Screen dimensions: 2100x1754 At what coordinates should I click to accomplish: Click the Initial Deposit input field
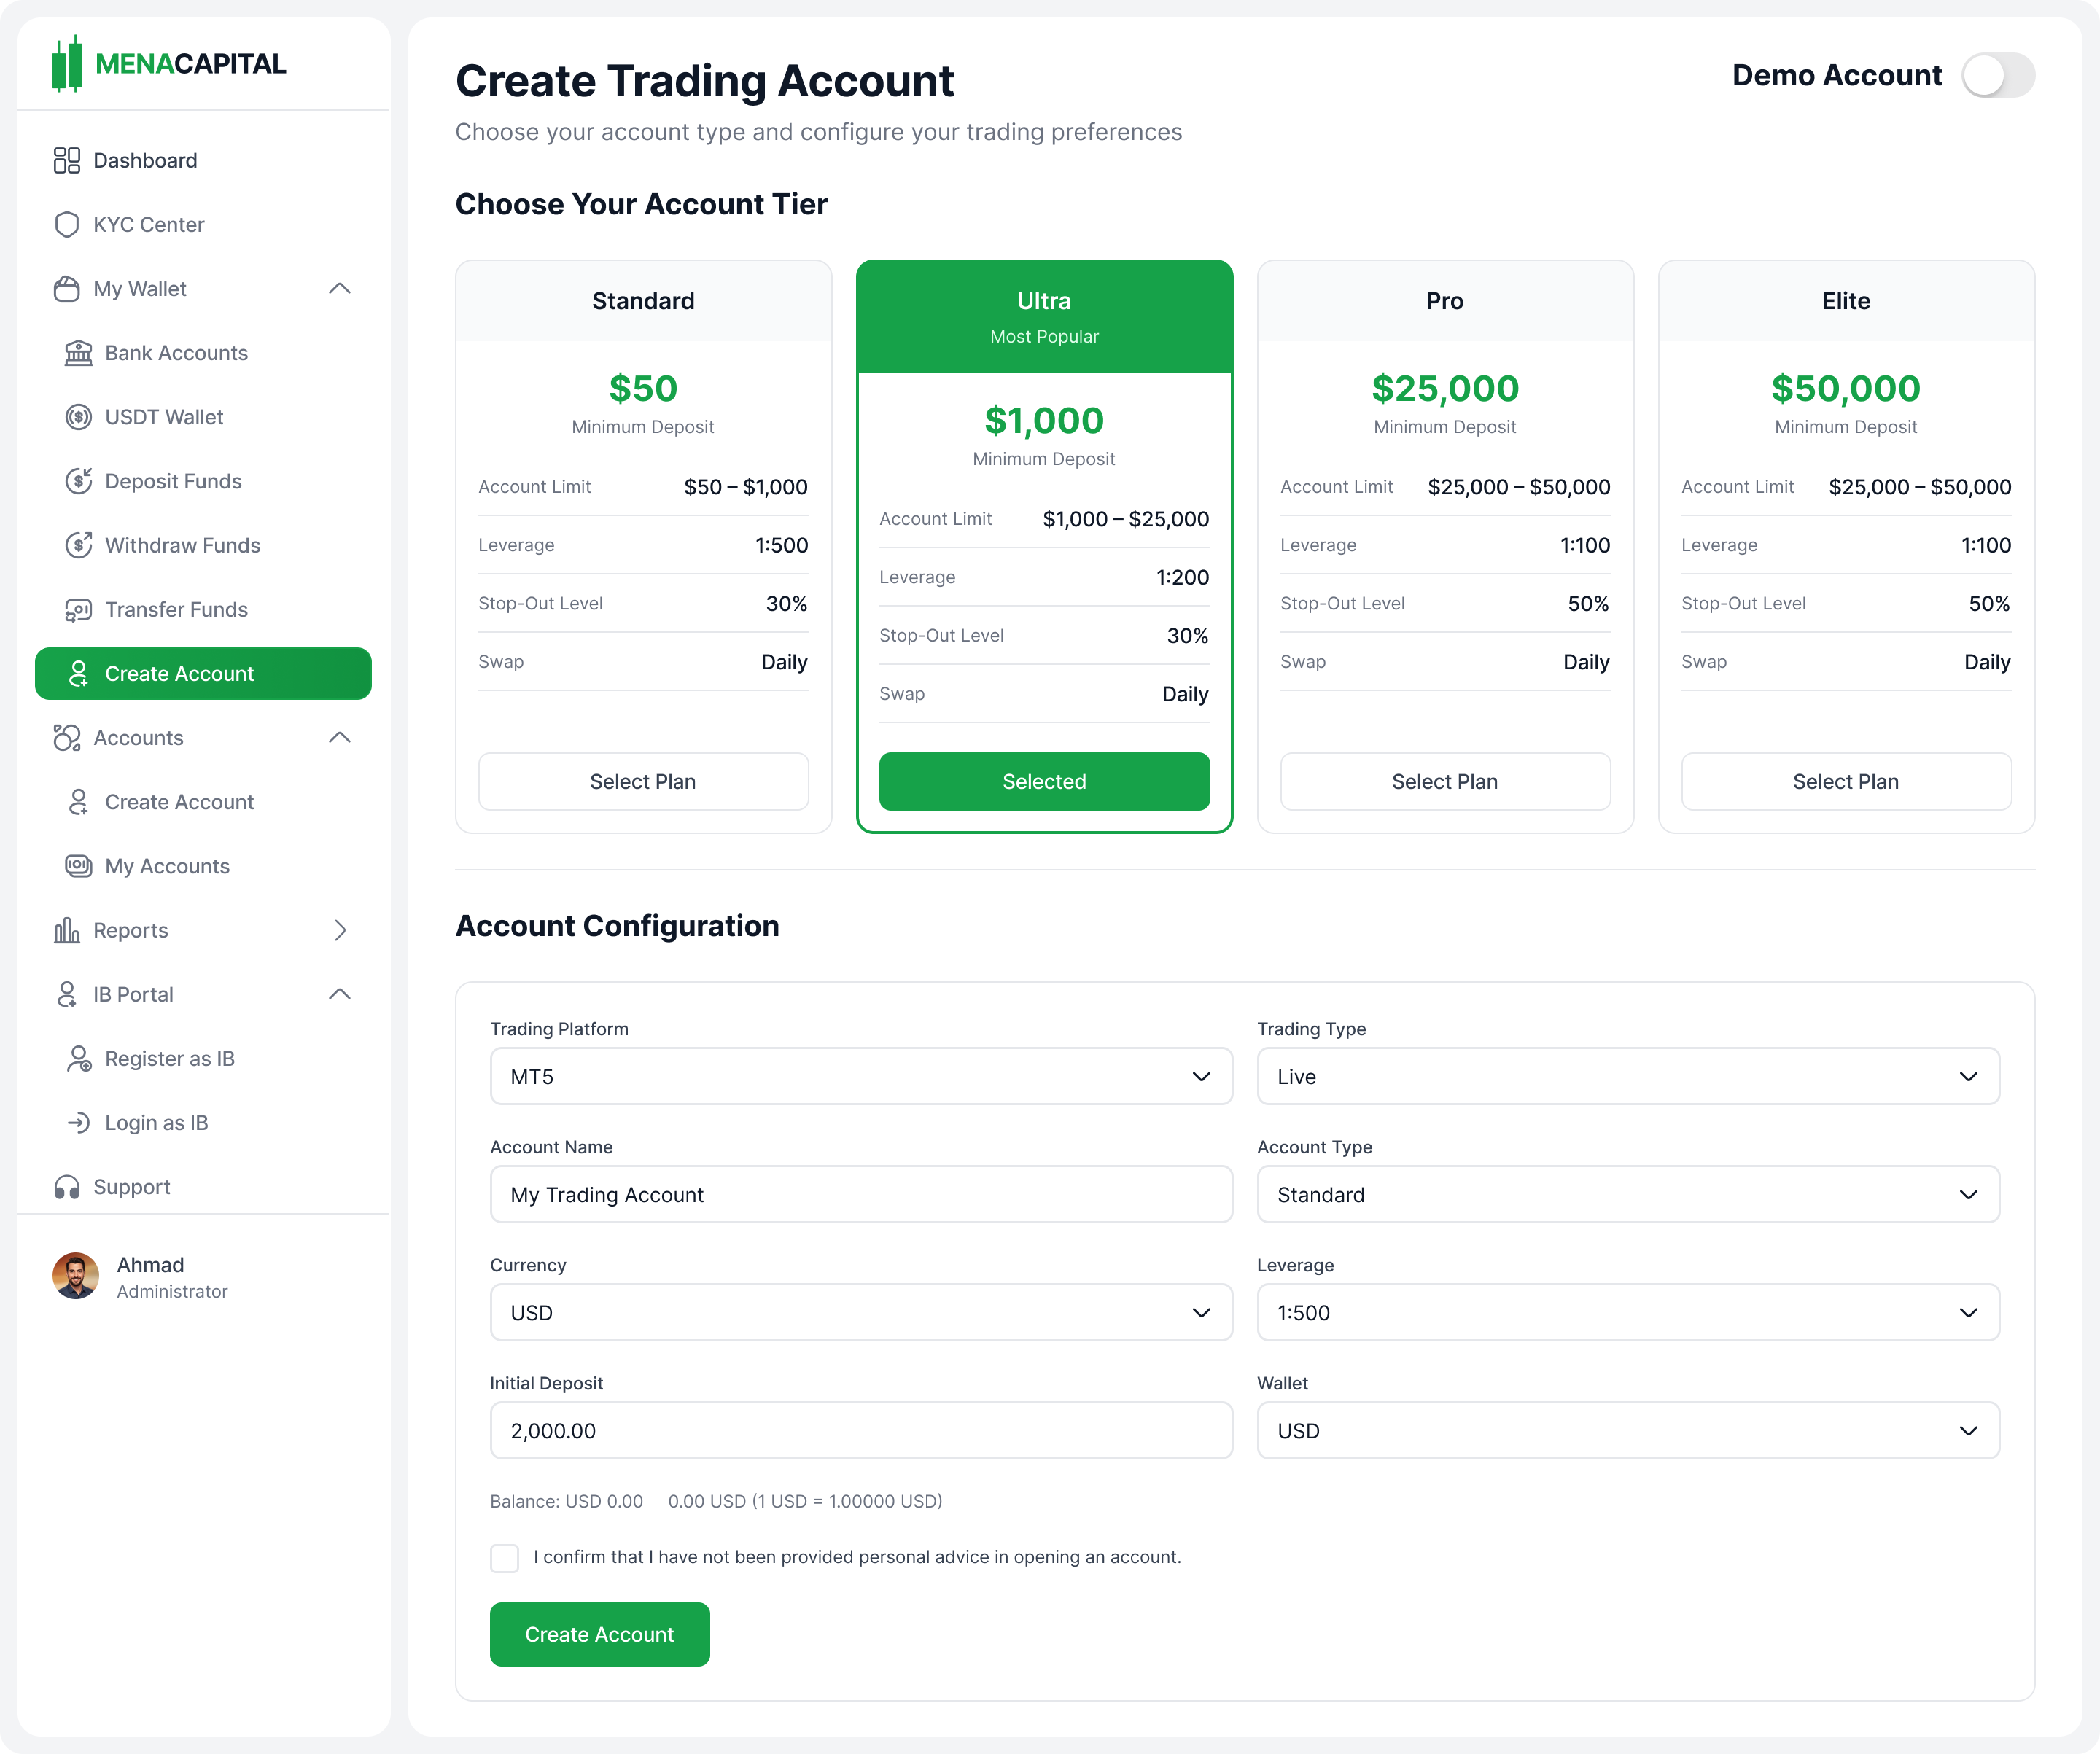tap(861, 1431)
